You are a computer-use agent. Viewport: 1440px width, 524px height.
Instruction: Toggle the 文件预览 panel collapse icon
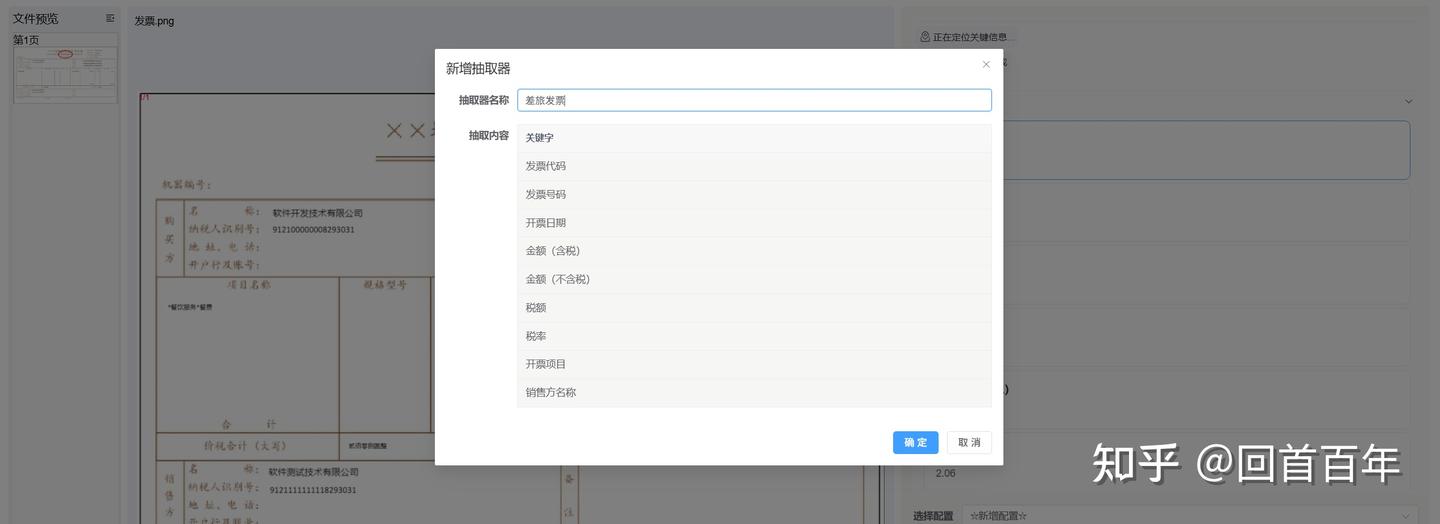point(110,18)
